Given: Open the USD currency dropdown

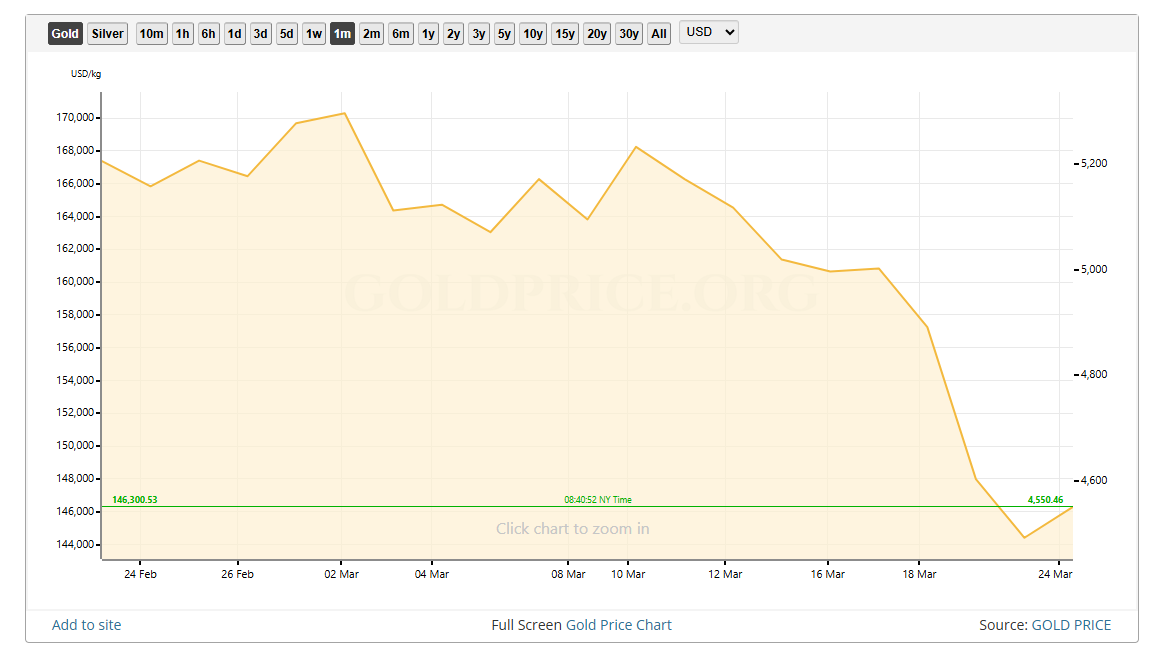Looking at the screenshot, I should click(708, 32).
